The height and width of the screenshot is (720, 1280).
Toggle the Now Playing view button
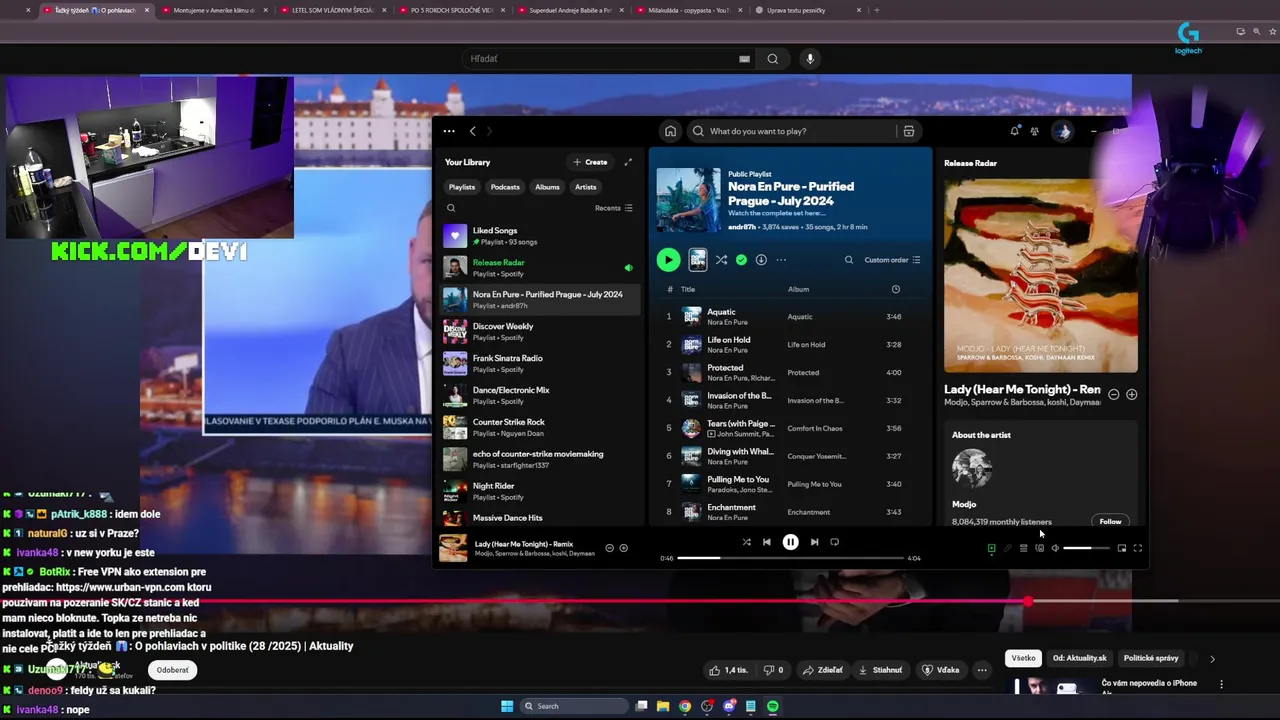[991, 548]
